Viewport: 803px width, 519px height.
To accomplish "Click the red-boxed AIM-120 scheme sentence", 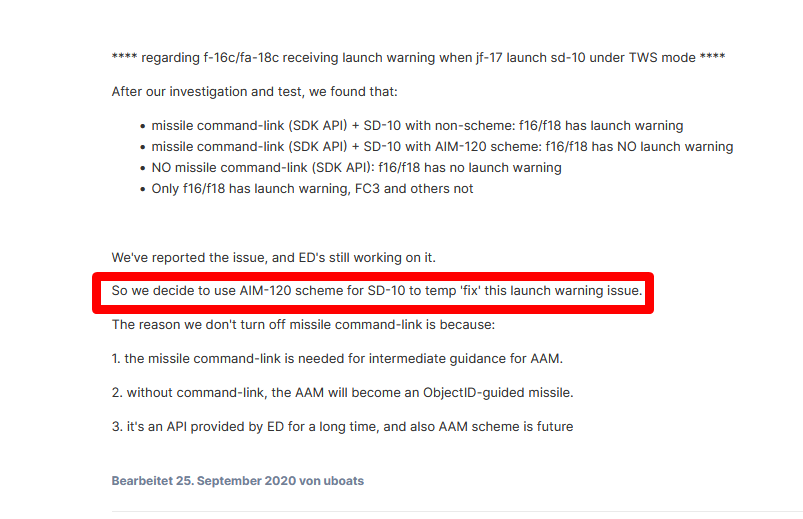I will click(377, 290).
